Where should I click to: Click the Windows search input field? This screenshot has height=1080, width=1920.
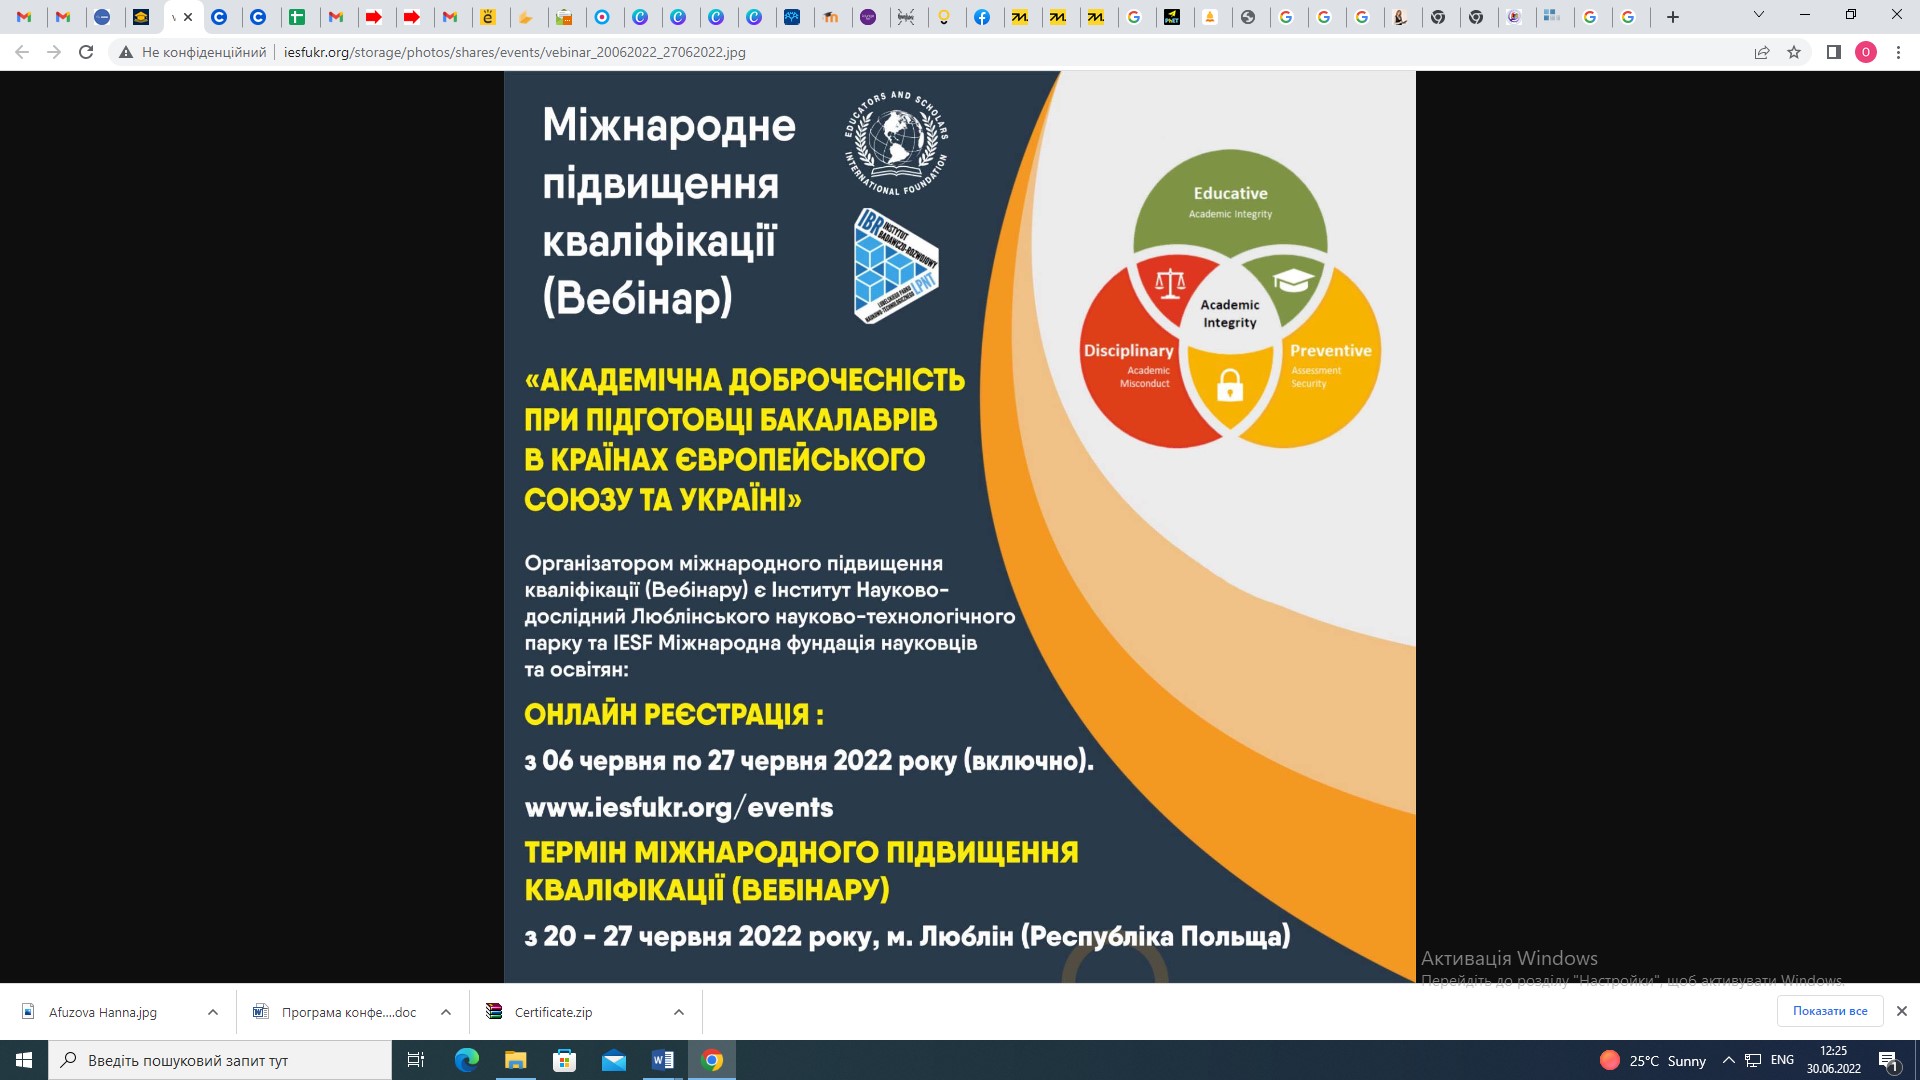pyautogui.click(x=220, y=1060)
